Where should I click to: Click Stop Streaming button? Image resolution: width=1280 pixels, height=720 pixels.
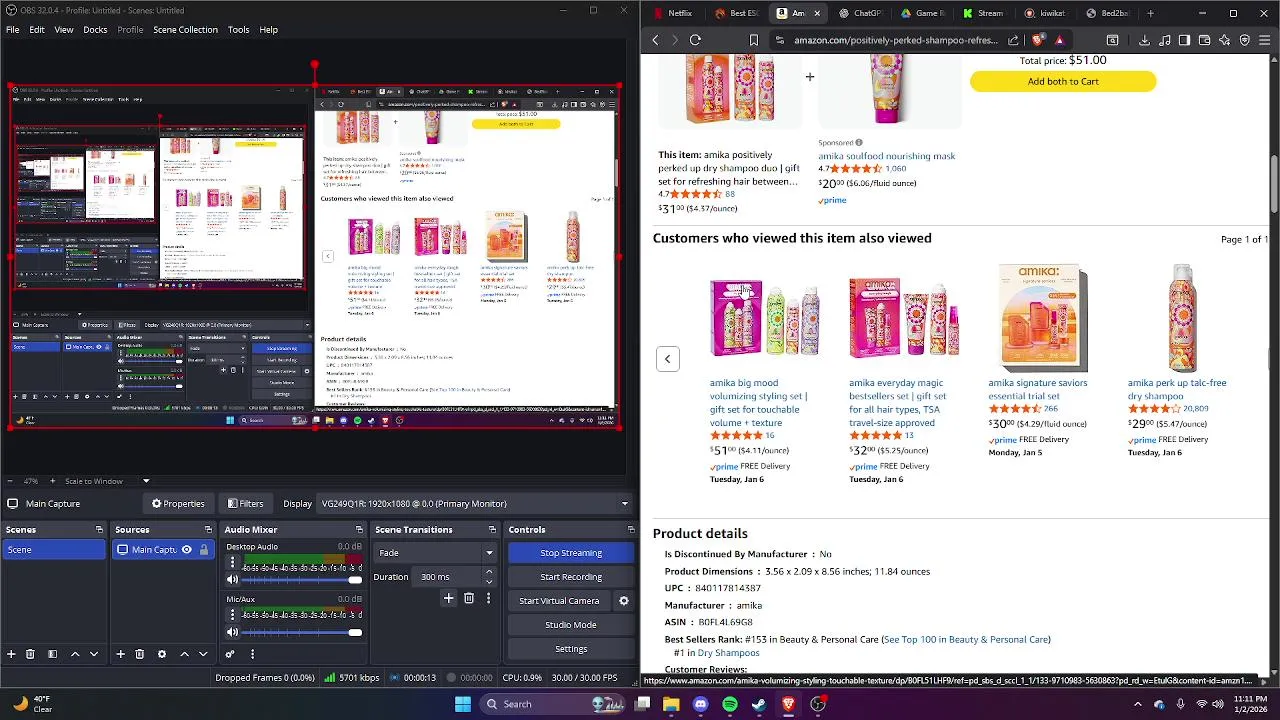[x=571, y=553]
